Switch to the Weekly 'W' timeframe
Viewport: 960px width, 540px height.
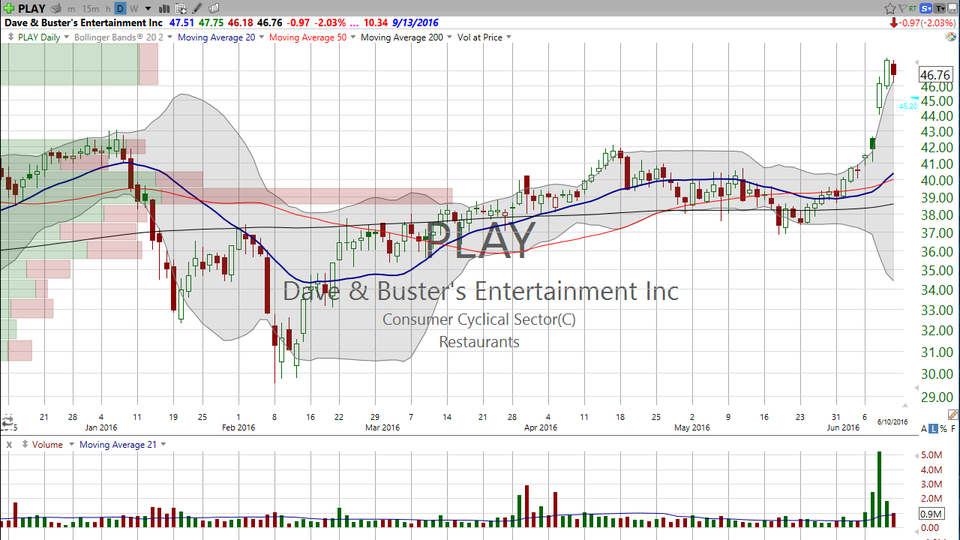coord(133,9)
